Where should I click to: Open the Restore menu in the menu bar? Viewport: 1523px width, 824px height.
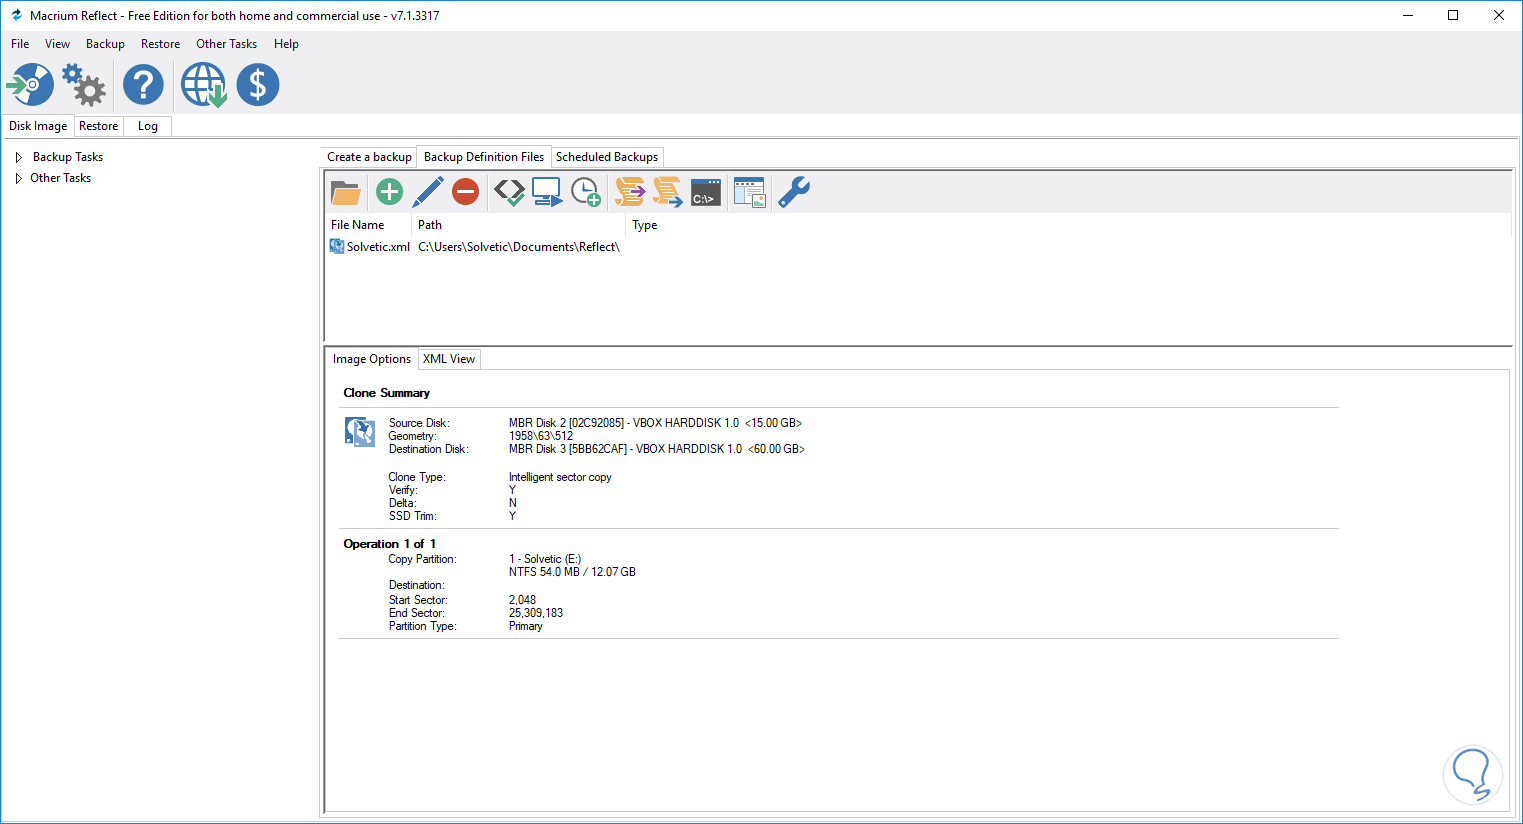pyautogui.click(x=160, y=44)
